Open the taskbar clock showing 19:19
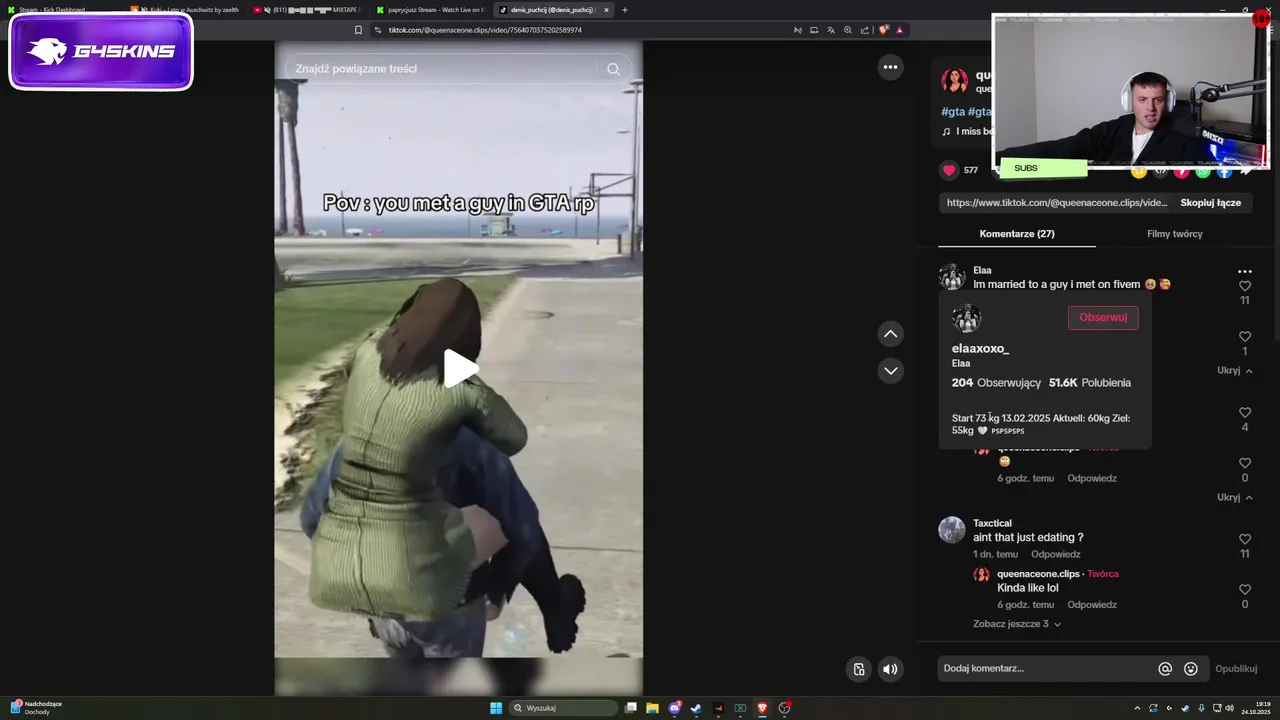This screenshot has height=720, width=1280. pyautogui.click(x=1256, y=708)
